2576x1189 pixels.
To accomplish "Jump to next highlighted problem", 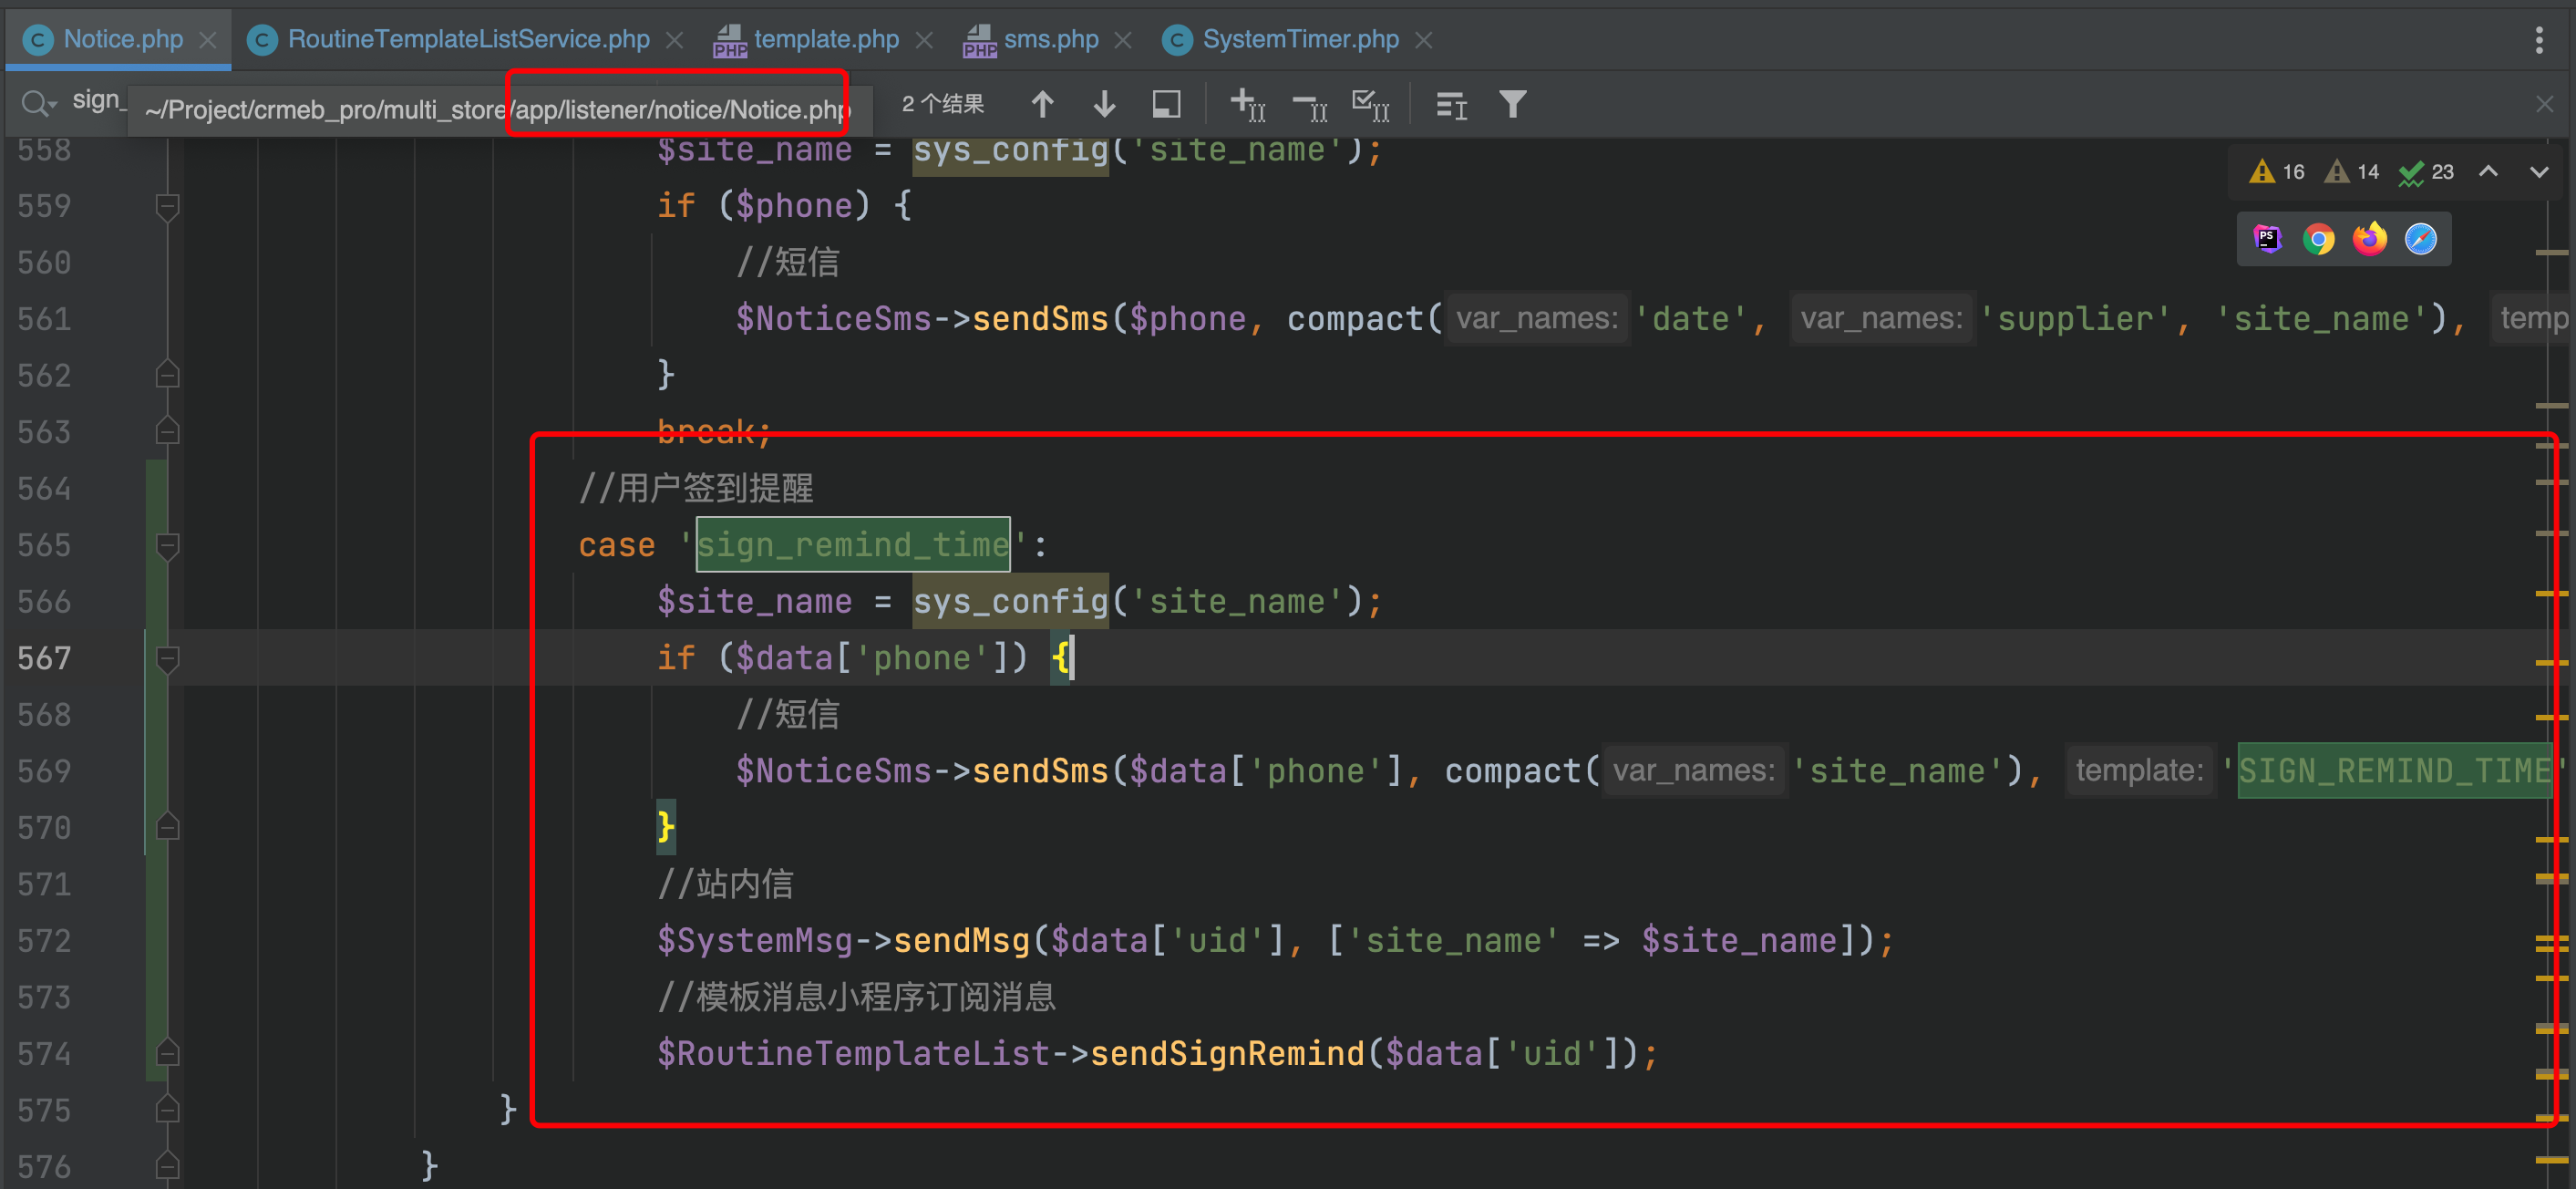I will 2538,172.
